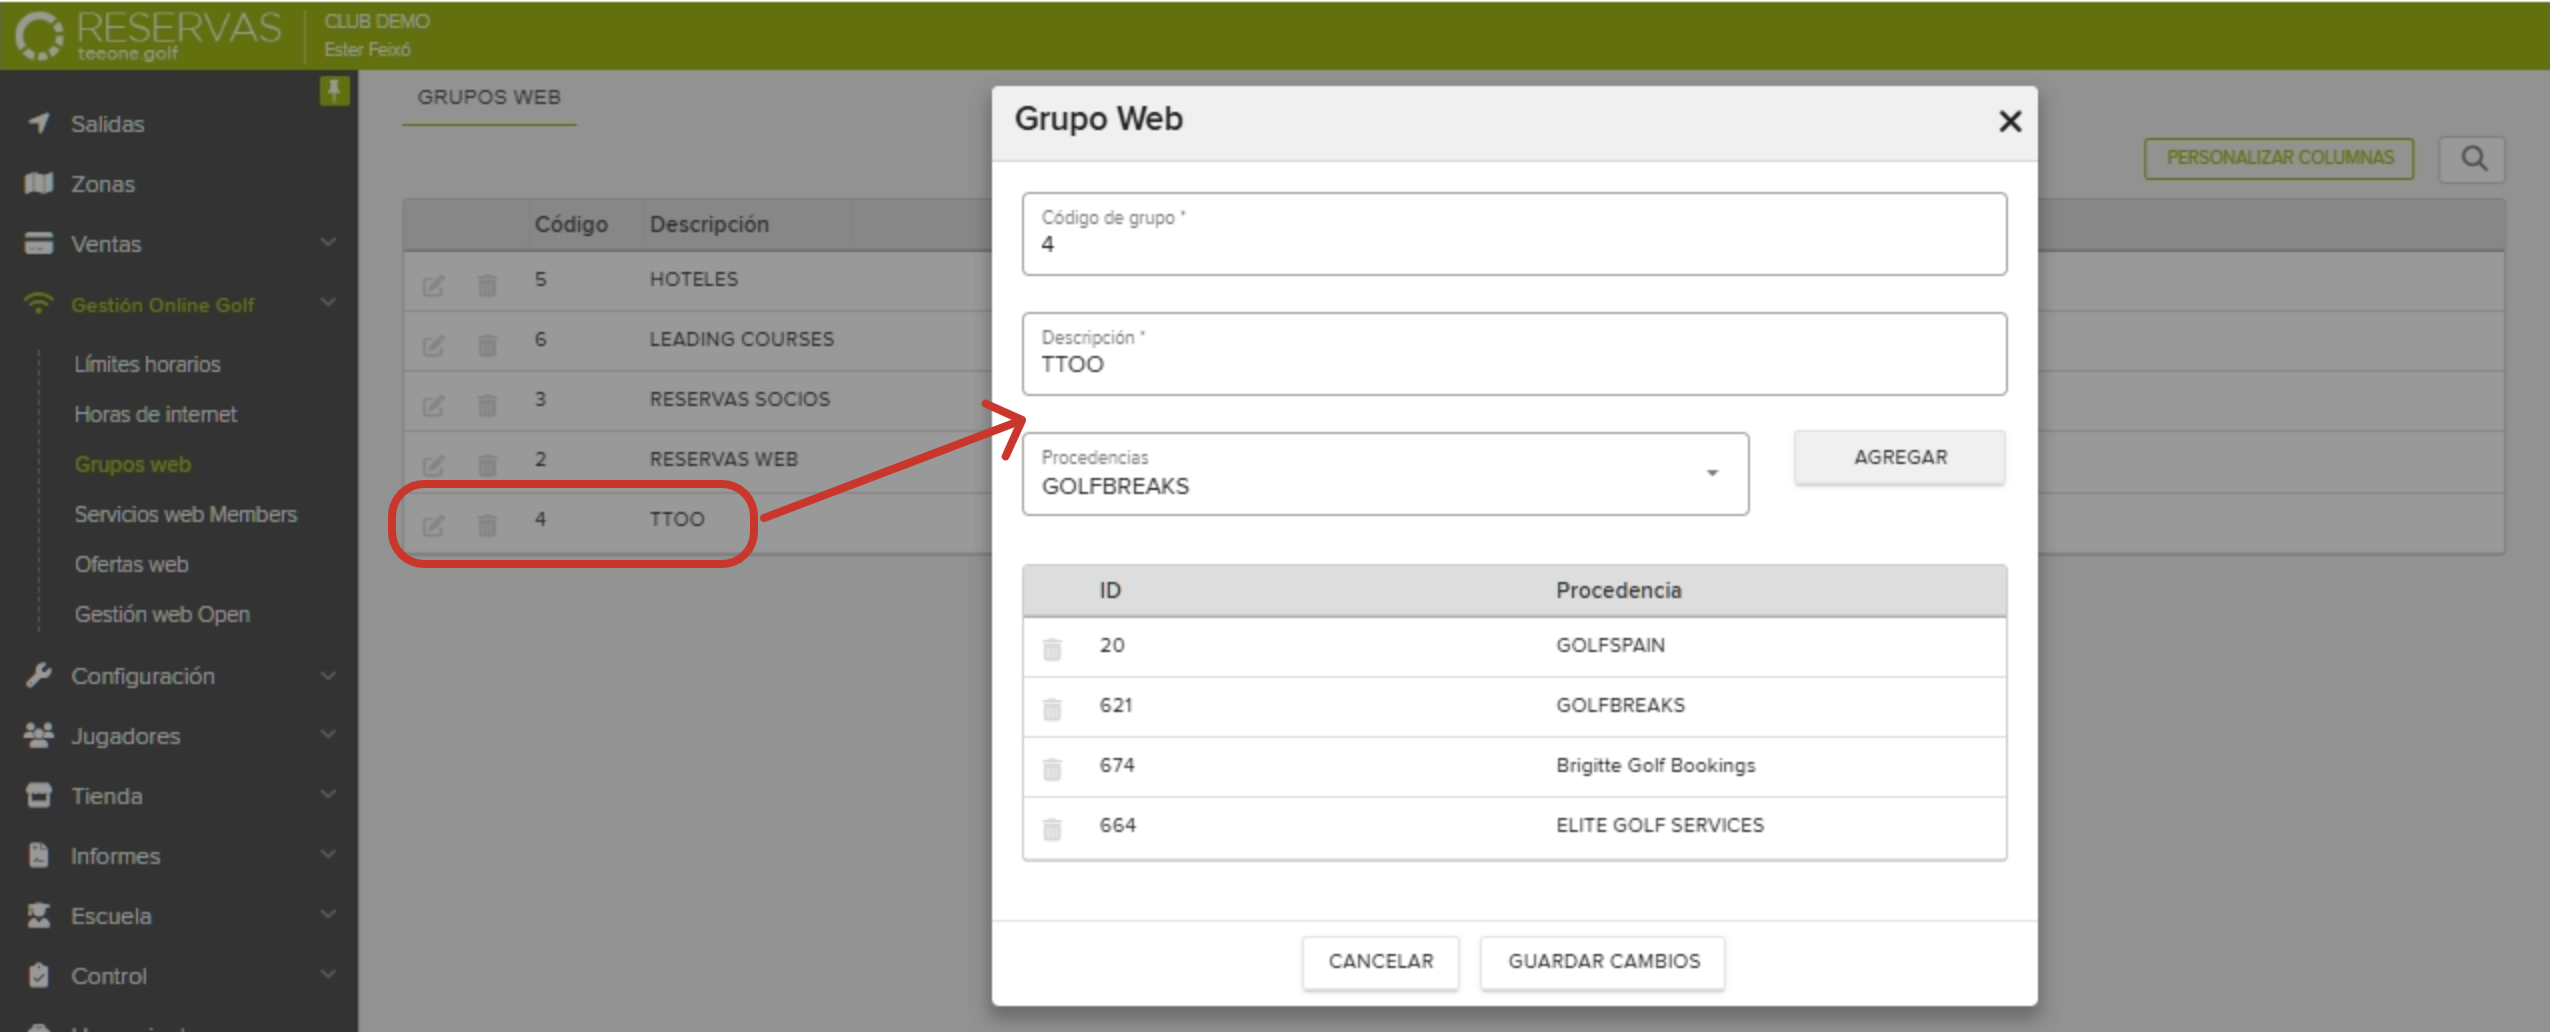2550x1032 pixels.
Task: Go to Límites horarios submenu
Action: pos(147,364)
